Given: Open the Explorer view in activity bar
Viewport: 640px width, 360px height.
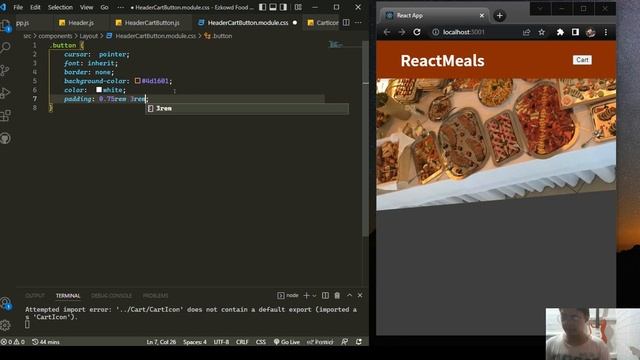Looking at the screenshot, I should tap(5, 25).
